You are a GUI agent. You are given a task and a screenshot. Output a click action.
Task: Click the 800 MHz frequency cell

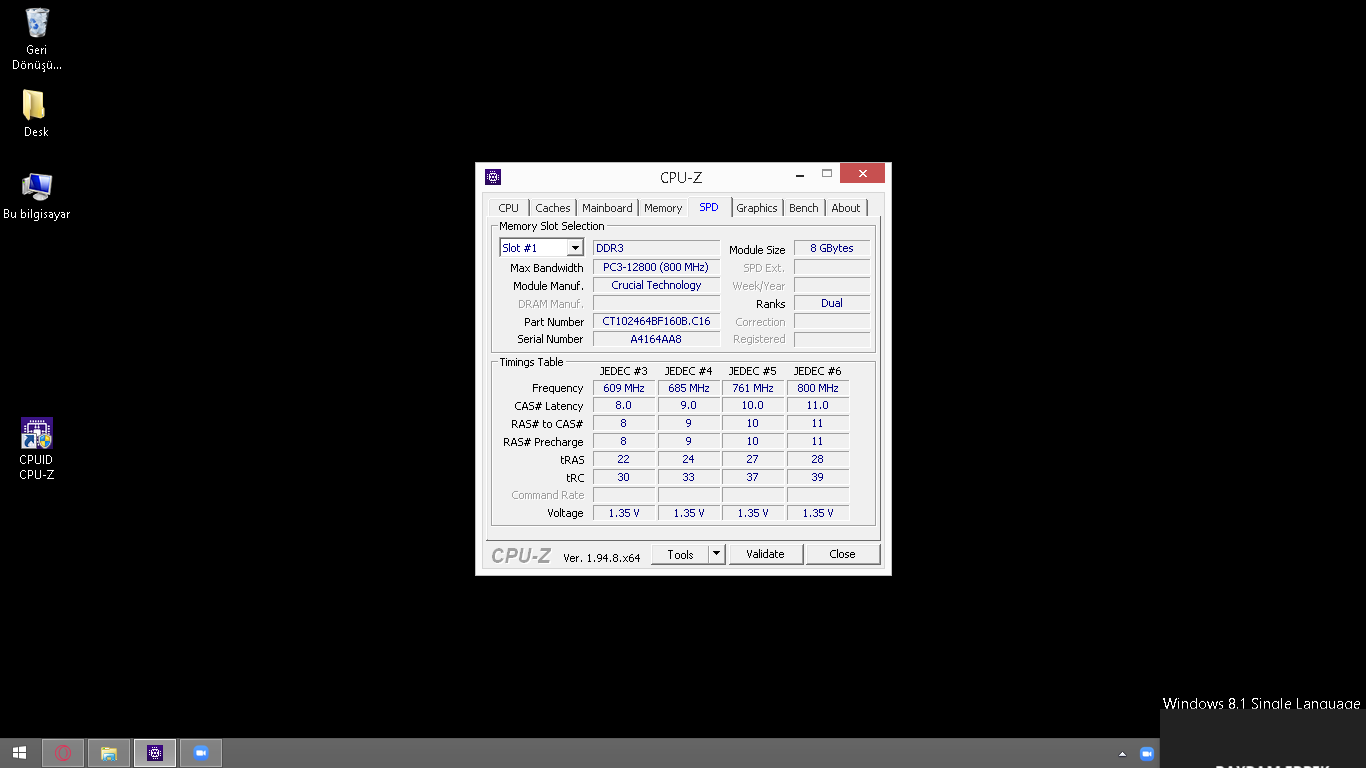pyautogui.click(x=818, y=388)
